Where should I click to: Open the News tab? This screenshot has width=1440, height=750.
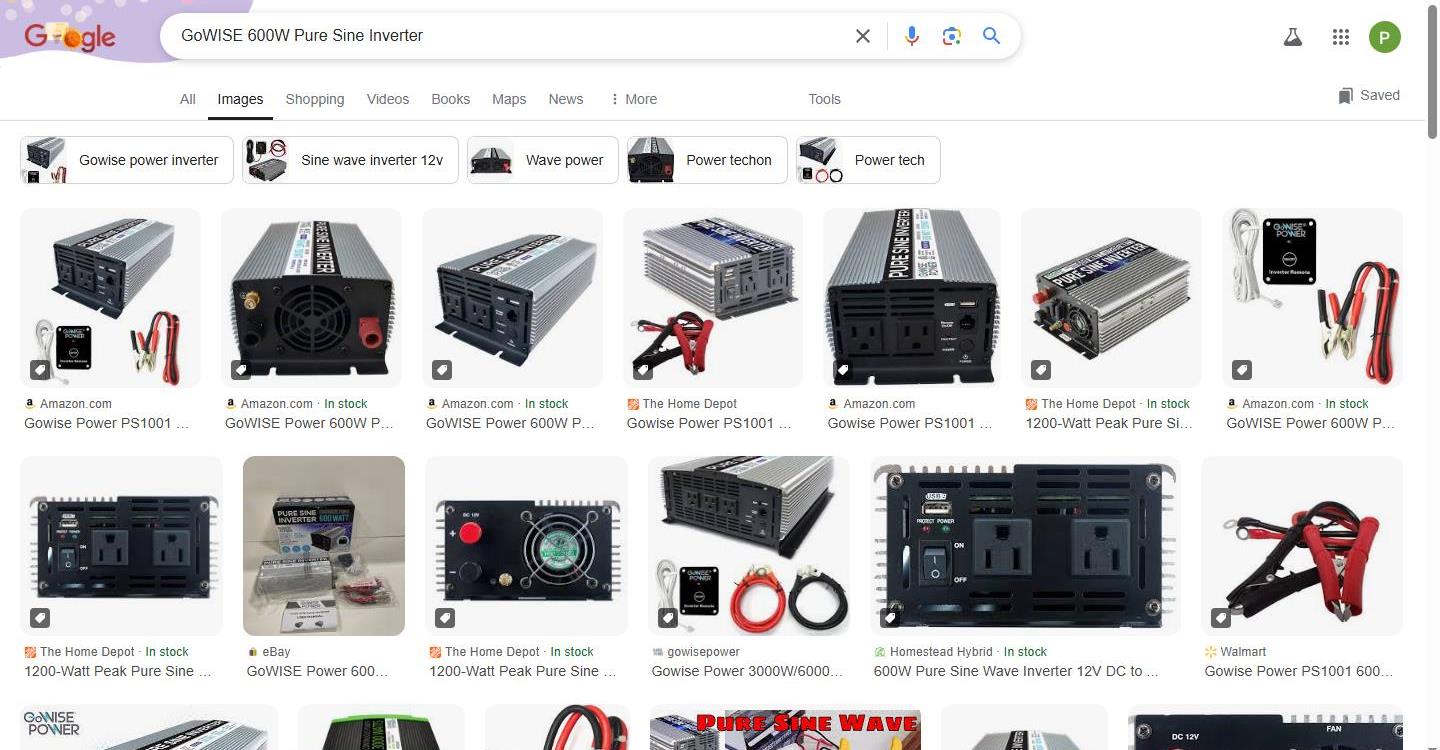(565, 99)
